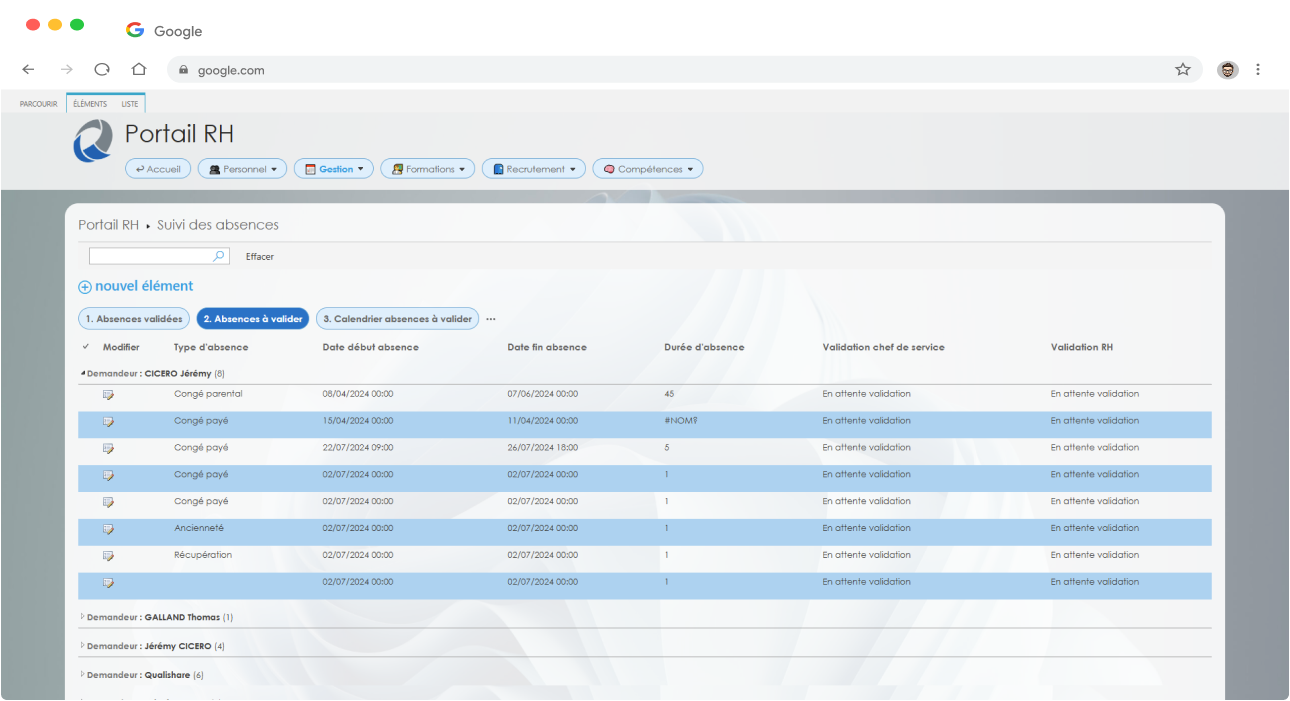Click the 07/06/2024 00:00 end date cell
1290x701 pixels.
(543, 394)
